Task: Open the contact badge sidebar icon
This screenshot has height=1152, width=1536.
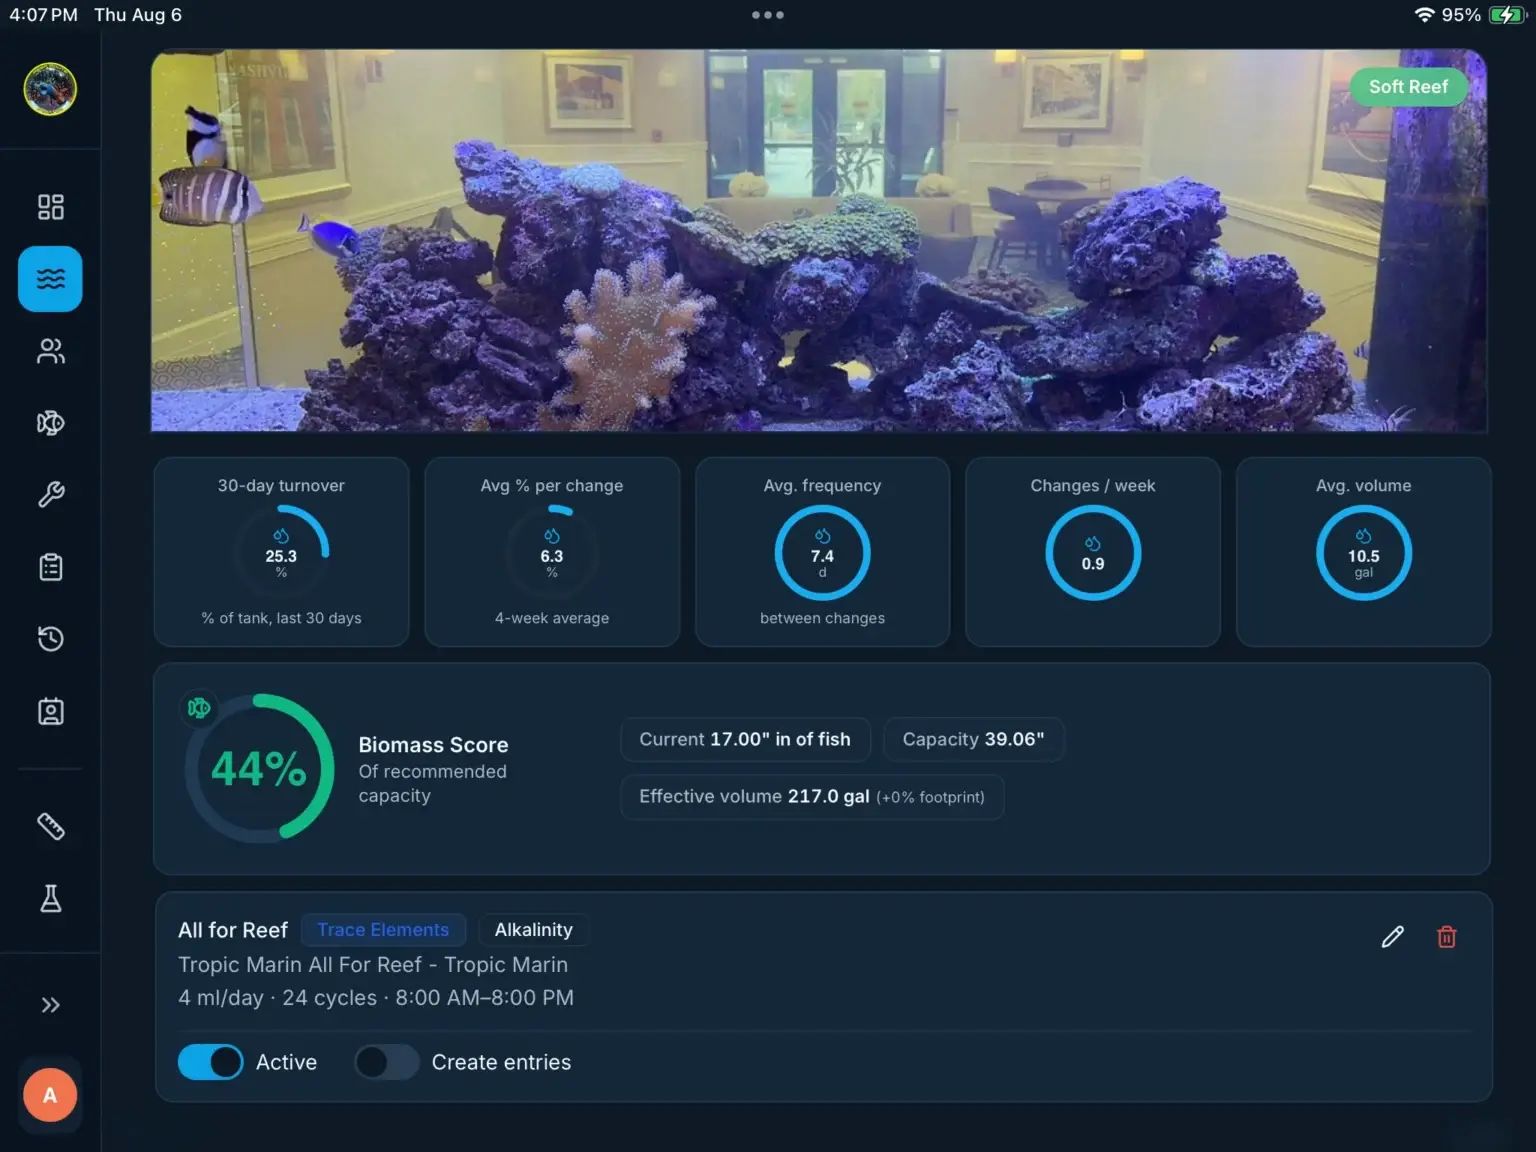Action: (x=50, y=711)
